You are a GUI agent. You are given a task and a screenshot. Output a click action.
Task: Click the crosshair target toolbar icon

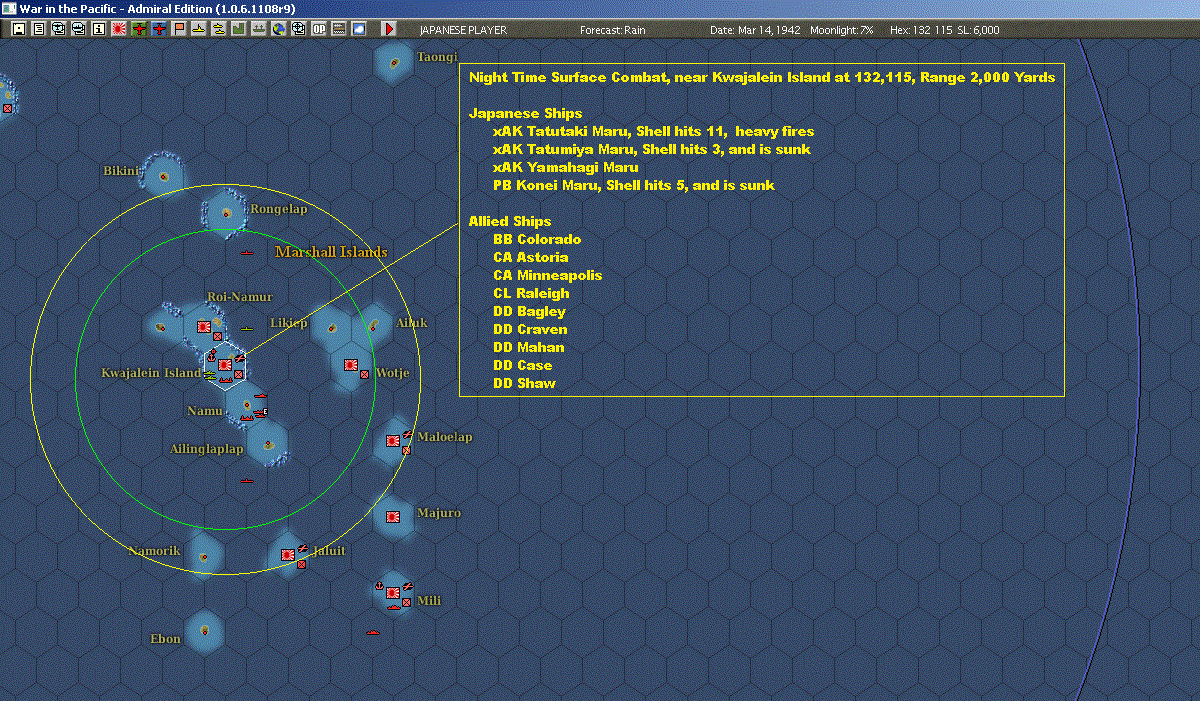(298, 29)
